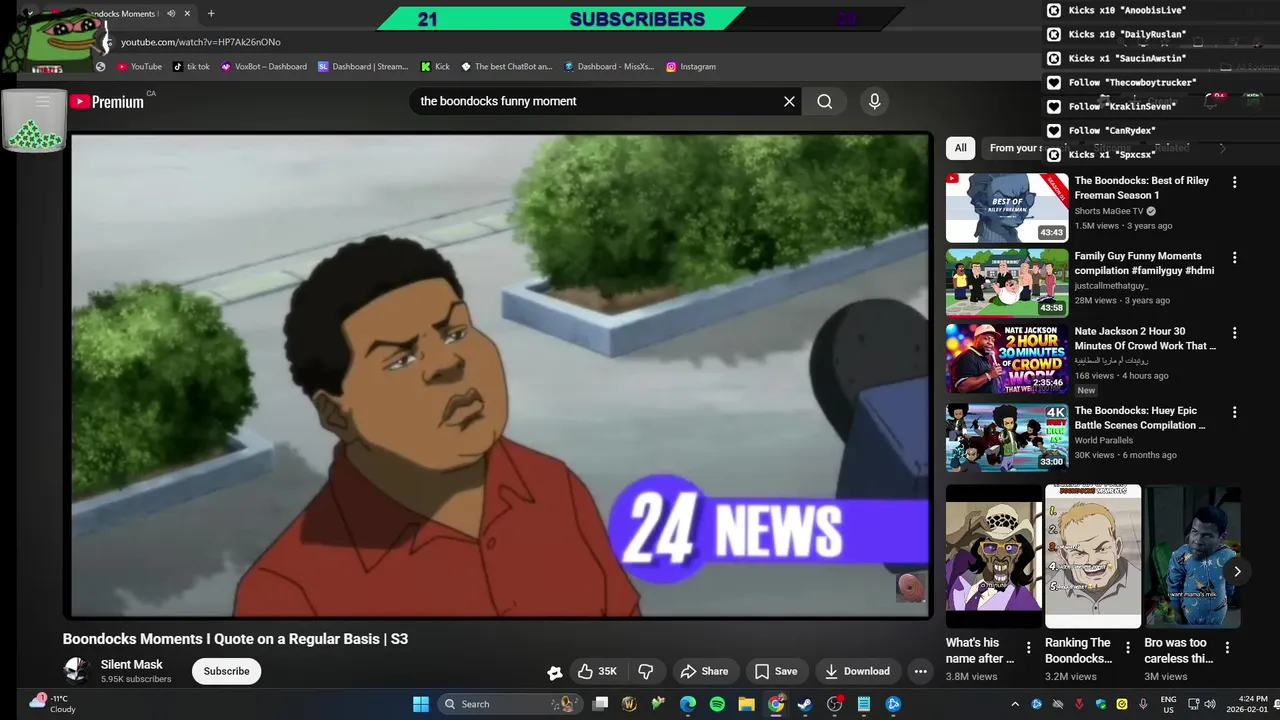Screen dimensions: 1280x720
Task: Open Best of Riley Freeman thumbnail
Action: tap(1007, 208)
